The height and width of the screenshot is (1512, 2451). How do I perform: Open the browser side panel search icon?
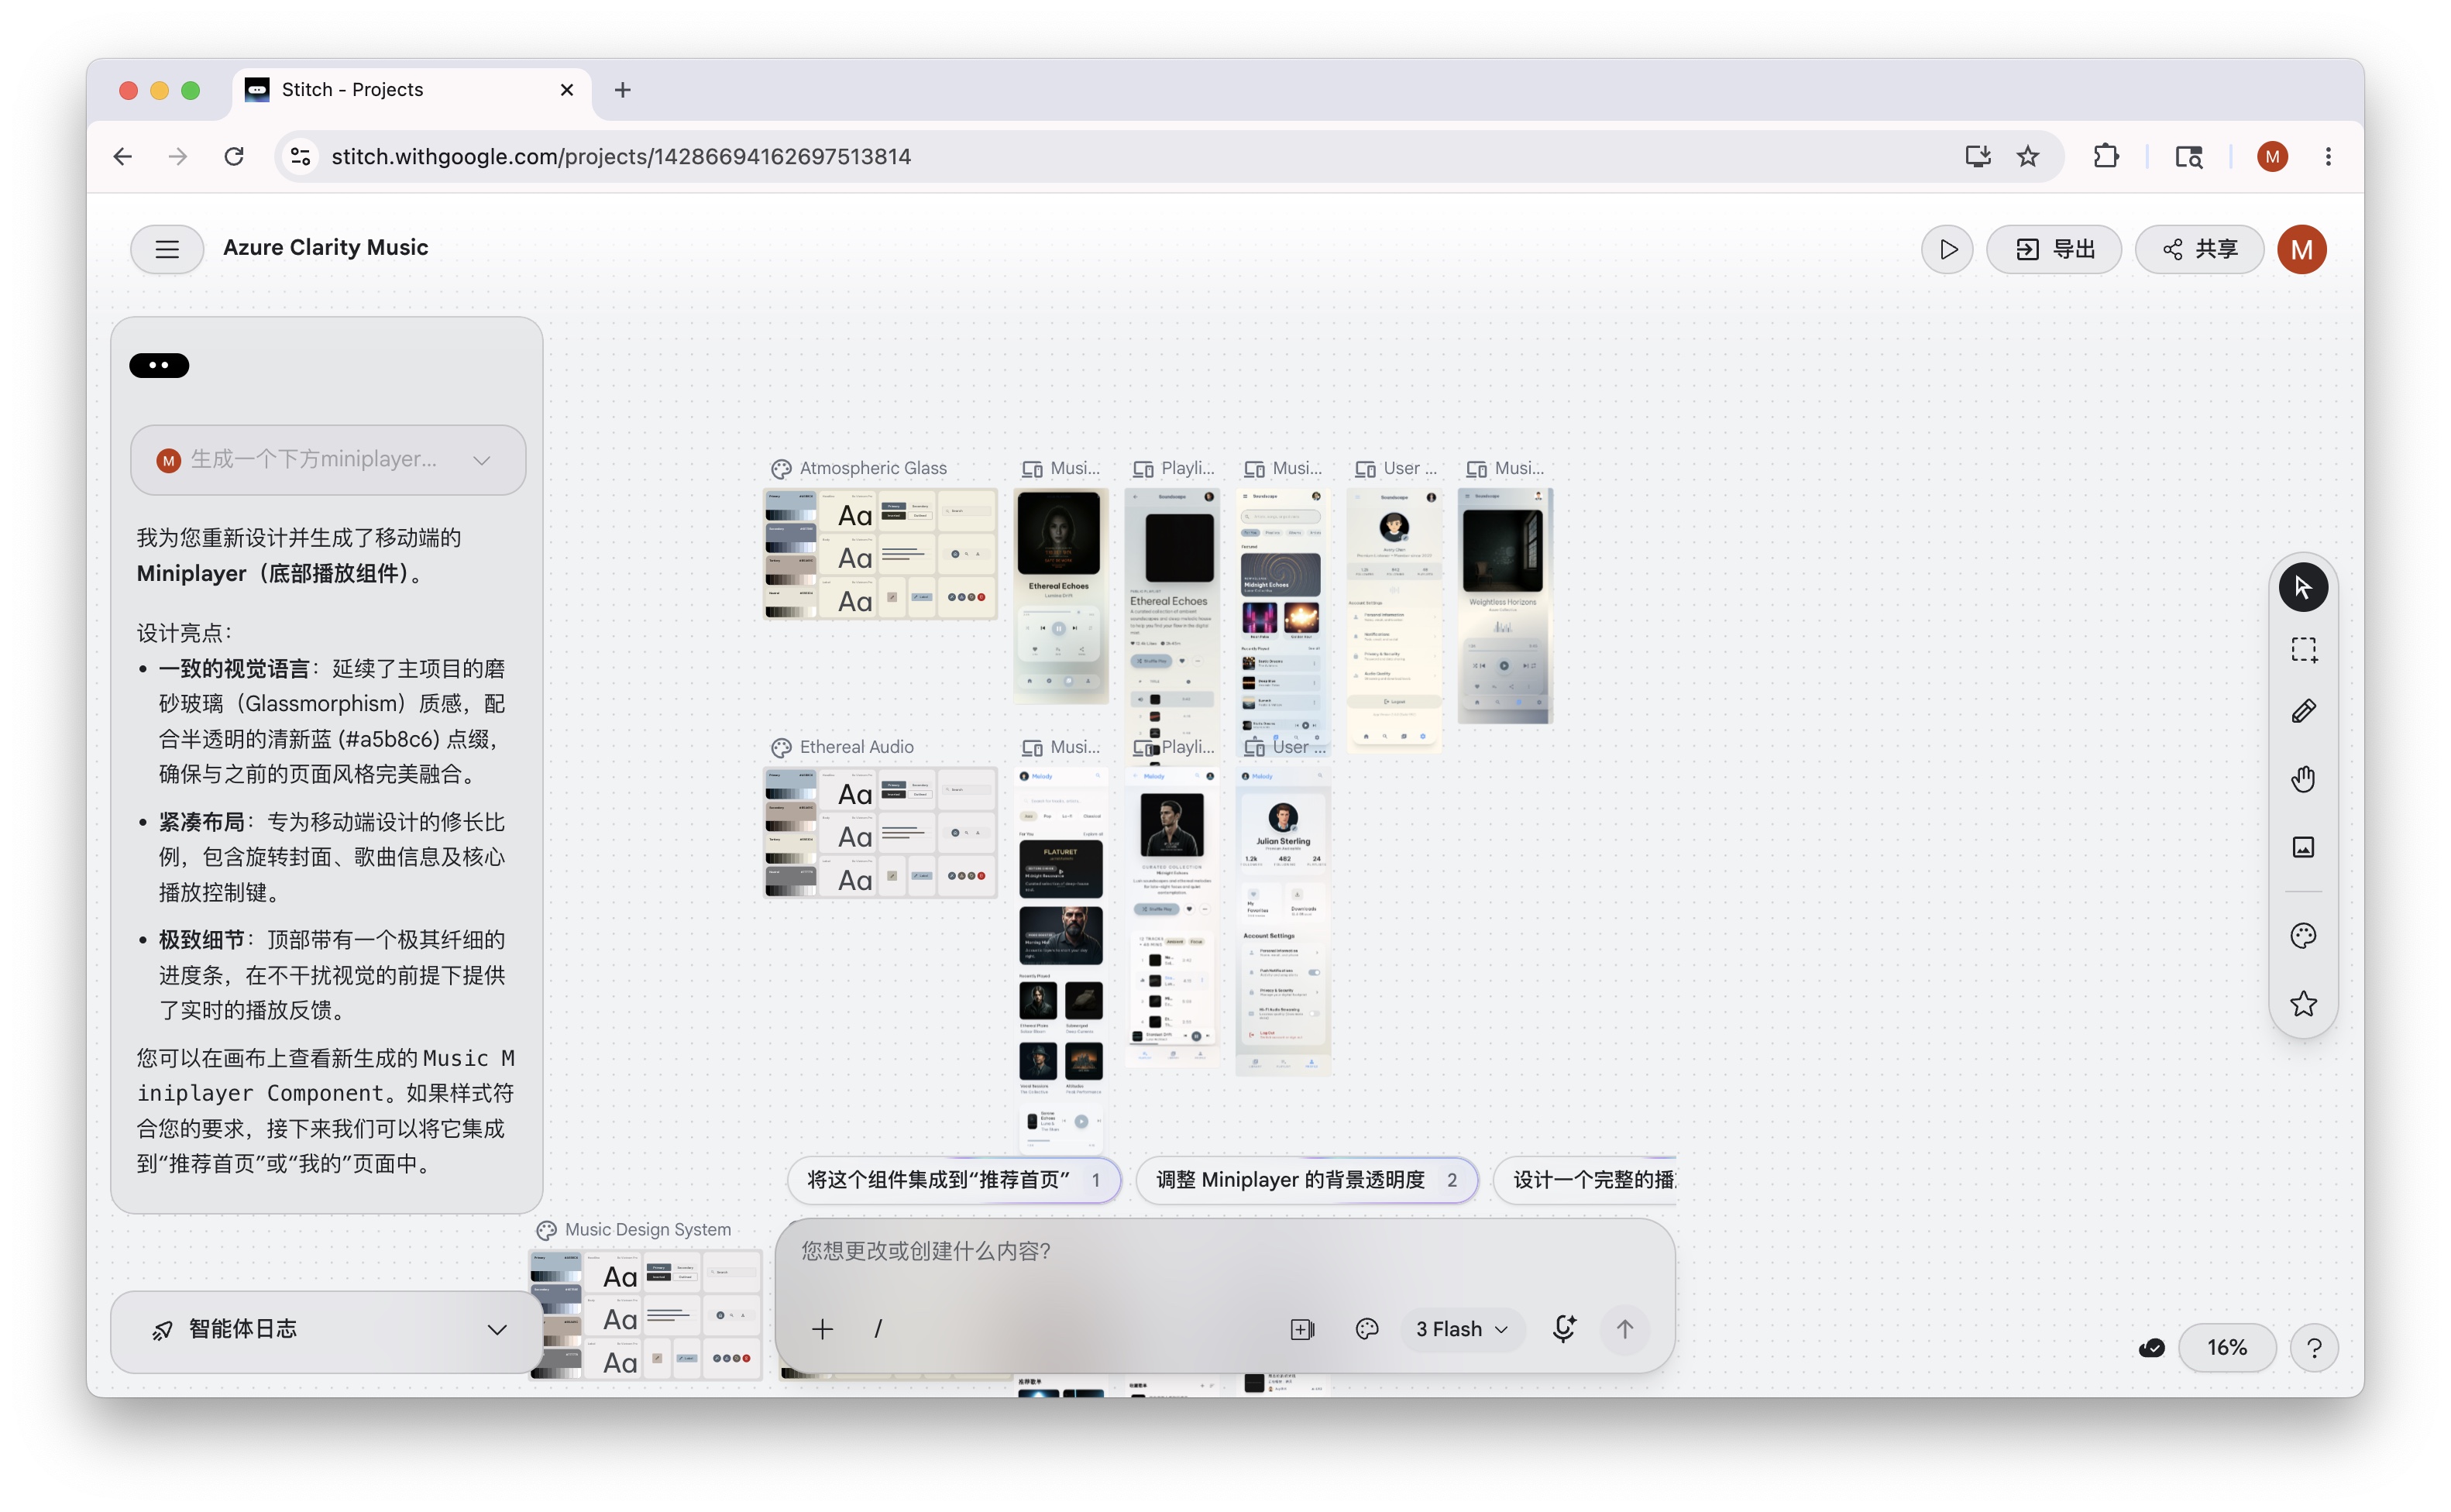point(2188,156)
